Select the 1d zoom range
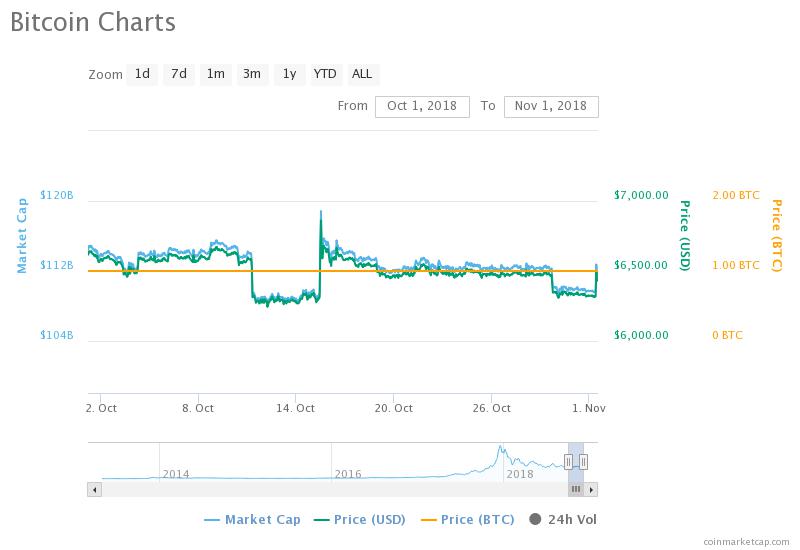Viewport: 800px width, 550px height. (142, 74)
